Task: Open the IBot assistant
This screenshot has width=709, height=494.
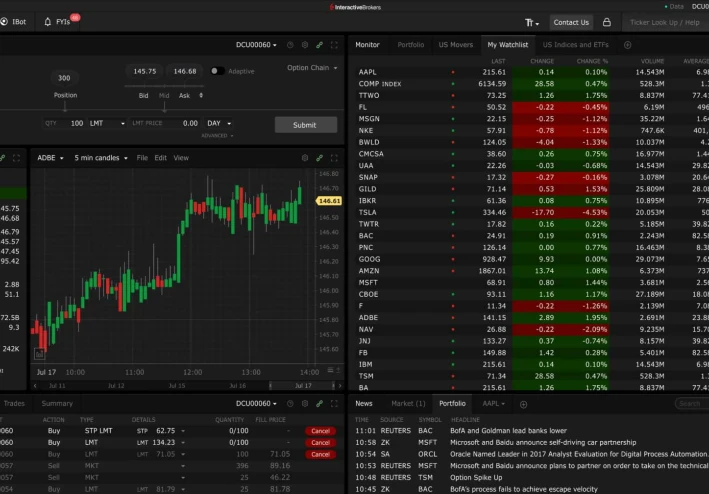Action: [x=14, y=22]
